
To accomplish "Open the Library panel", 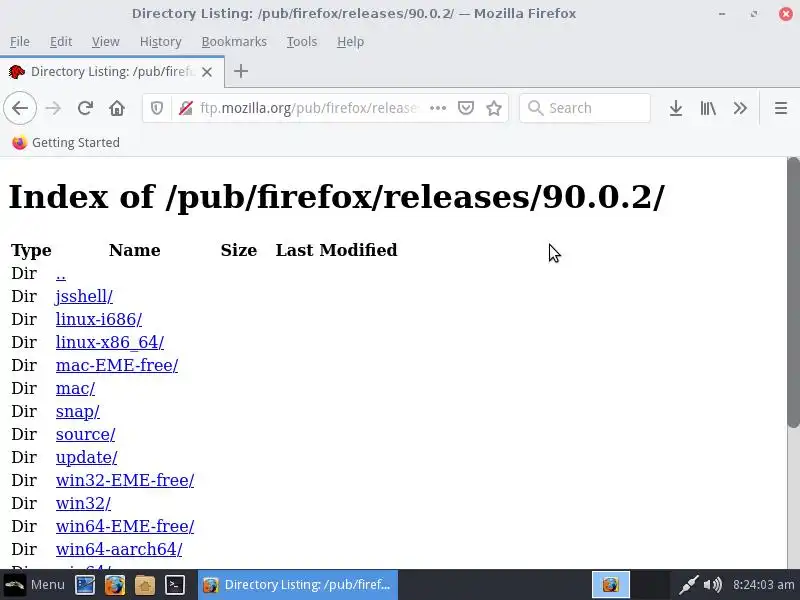I will point(708,108).
